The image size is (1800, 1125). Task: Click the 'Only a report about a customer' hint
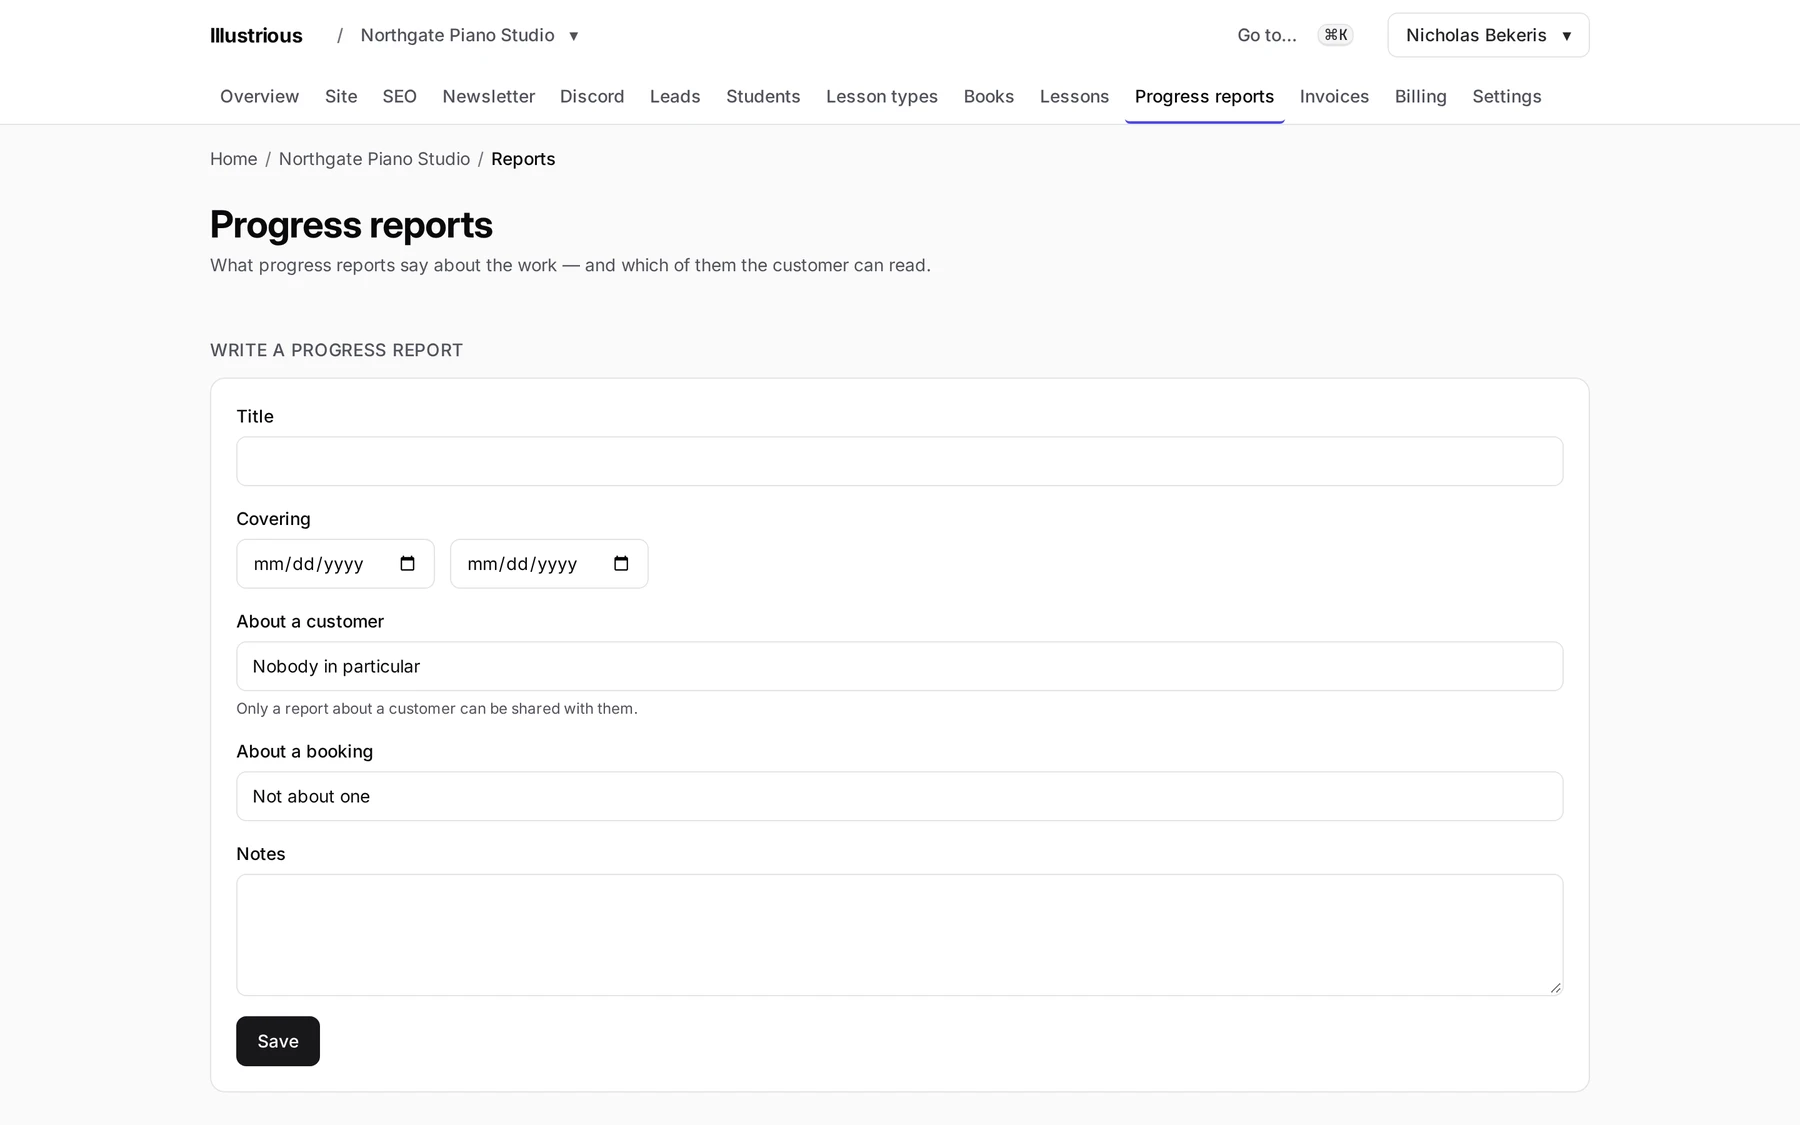(x=437, y=708)
